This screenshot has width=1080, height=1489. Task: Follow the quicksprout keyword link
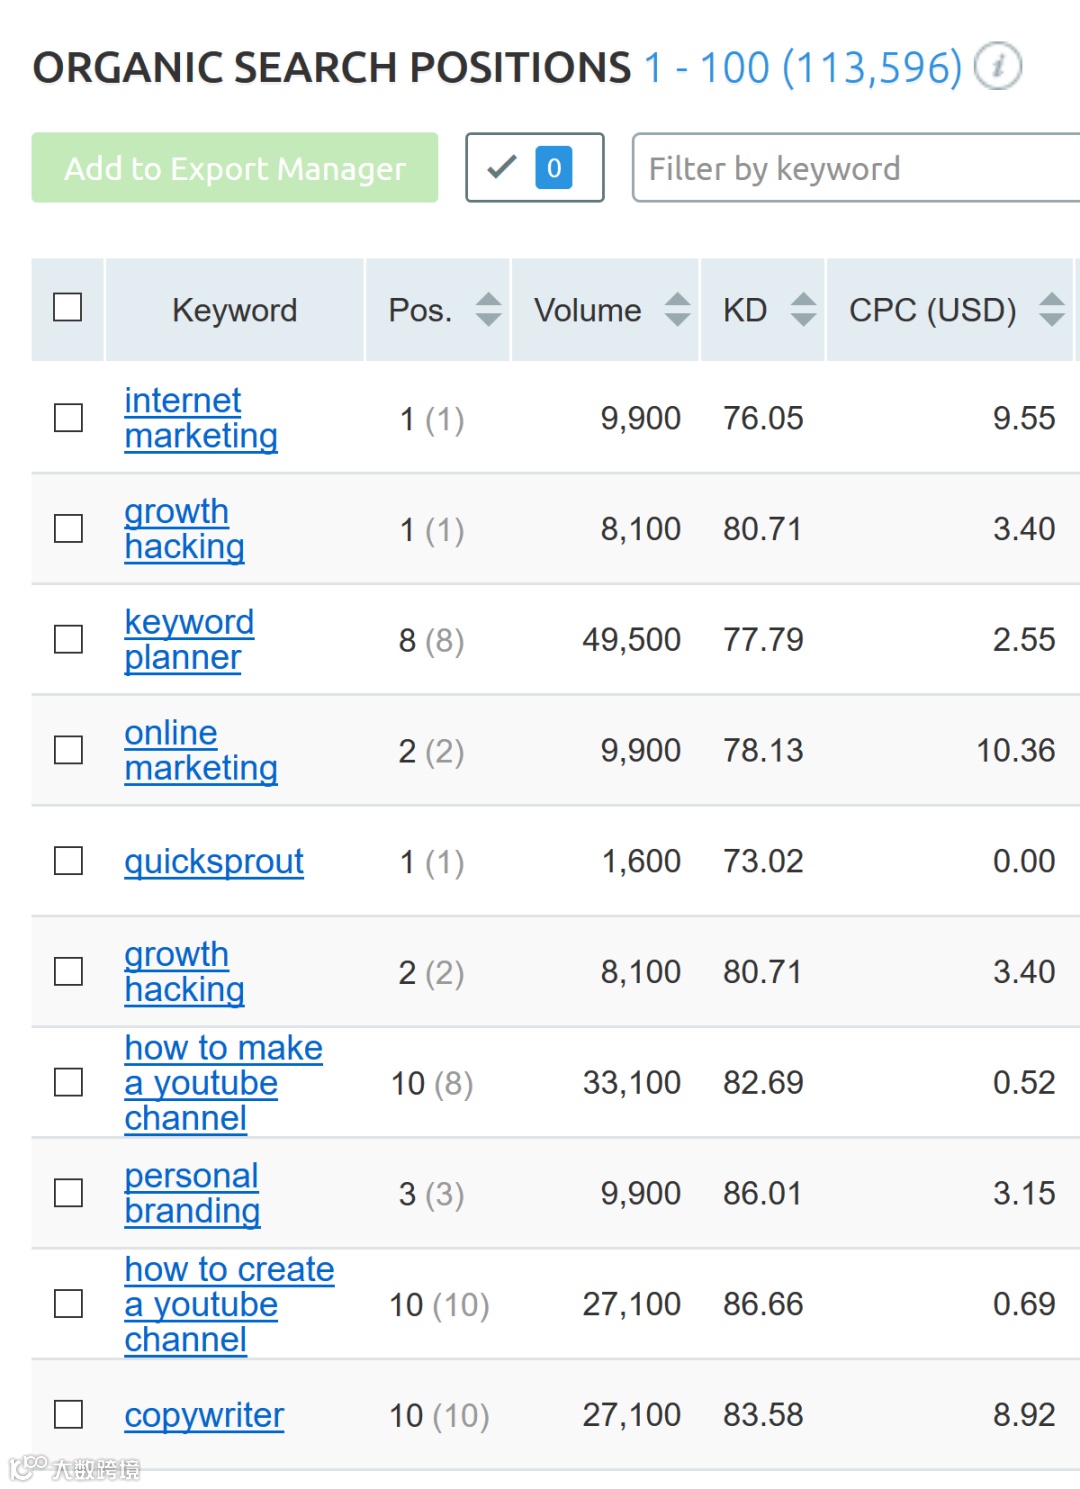pos(214,861)
